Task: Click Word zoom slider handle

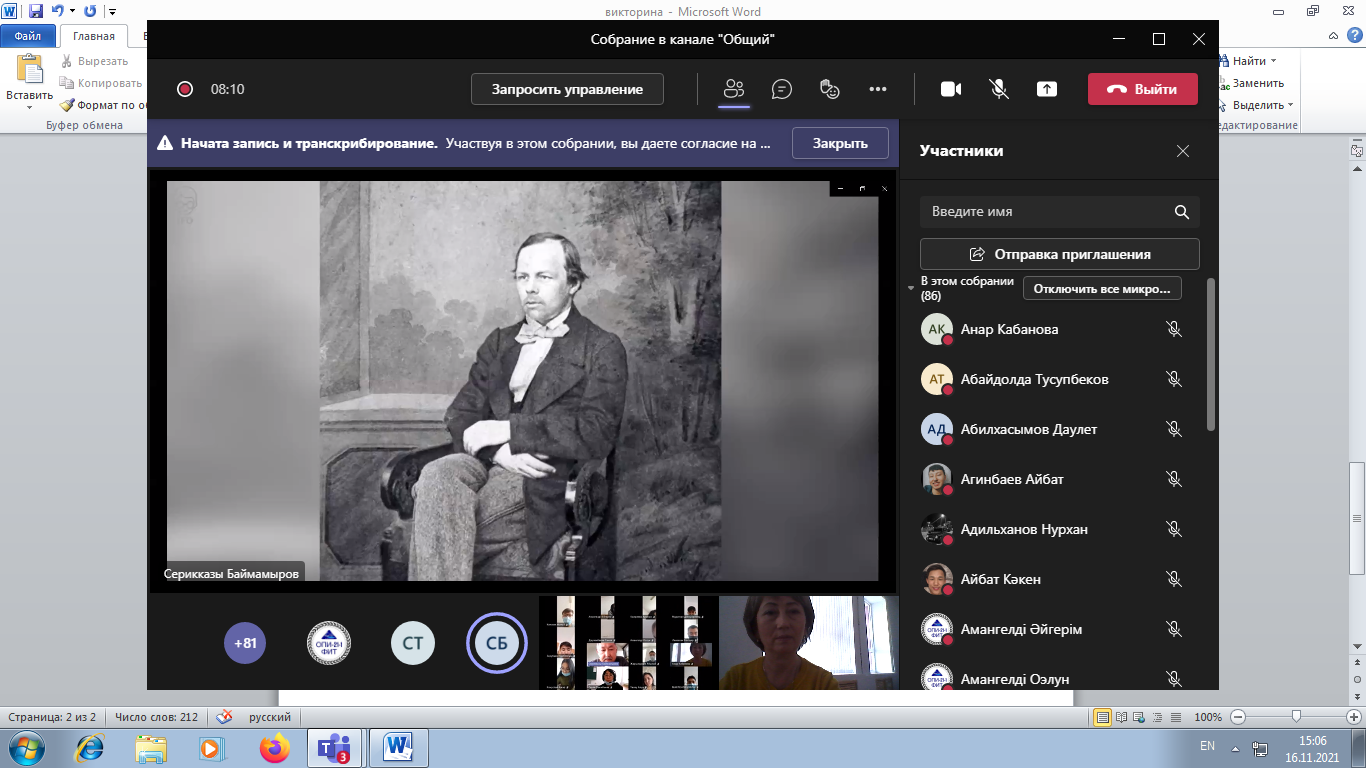Action: point(1296,717)
